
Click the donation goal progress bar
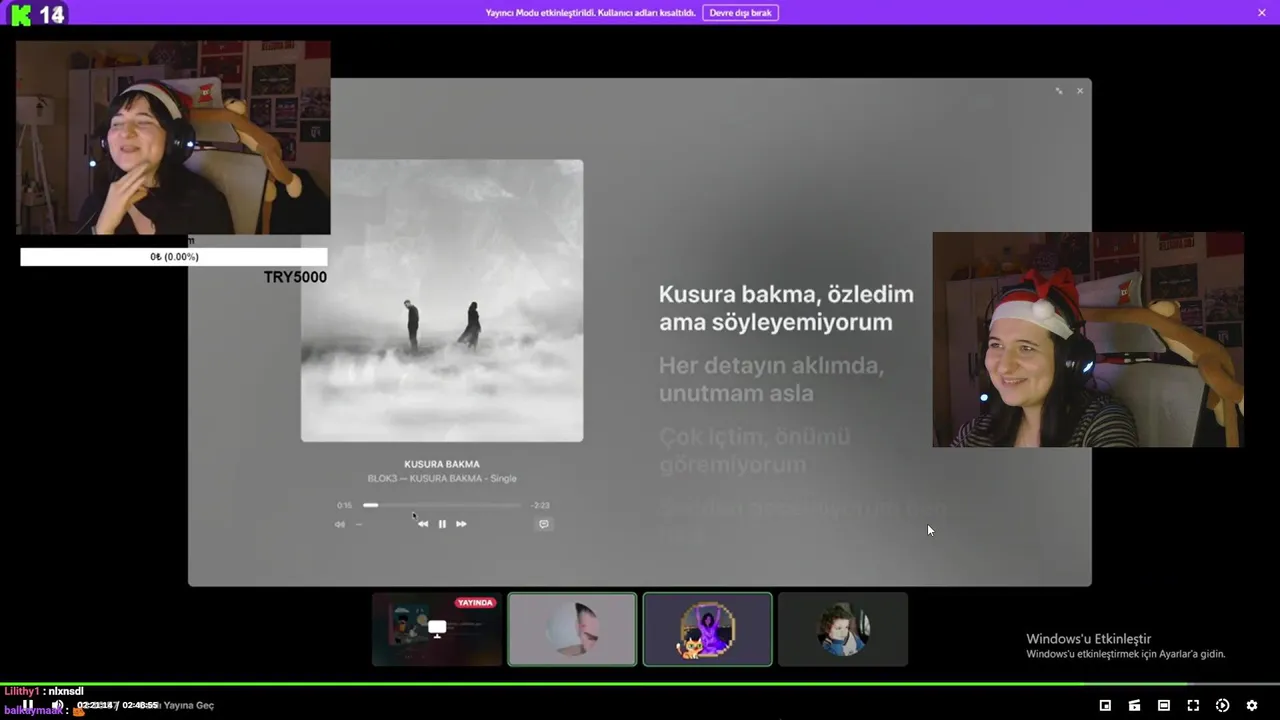[x=174, y=257]
